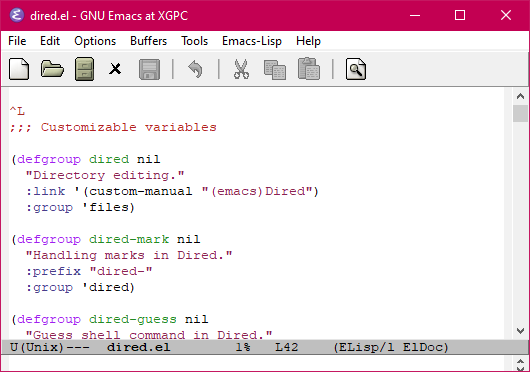
Task: Minimize the Emacs window
Action: click(415, 15)
